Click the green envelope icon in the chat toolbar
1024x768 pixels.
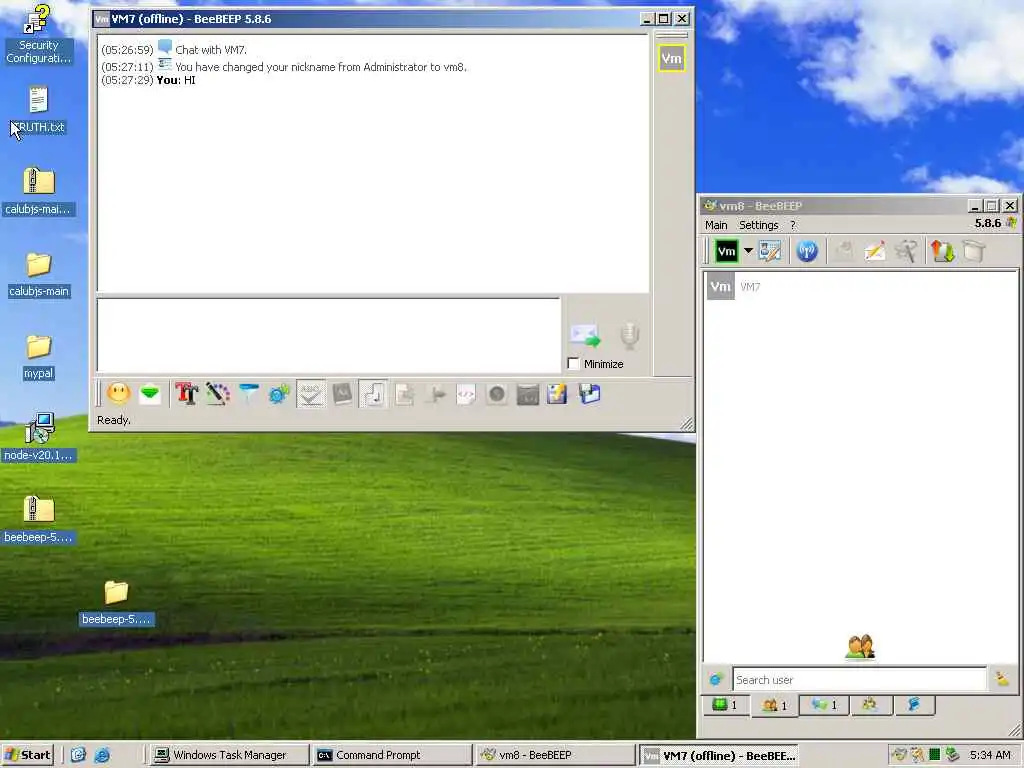click(150, 394)
